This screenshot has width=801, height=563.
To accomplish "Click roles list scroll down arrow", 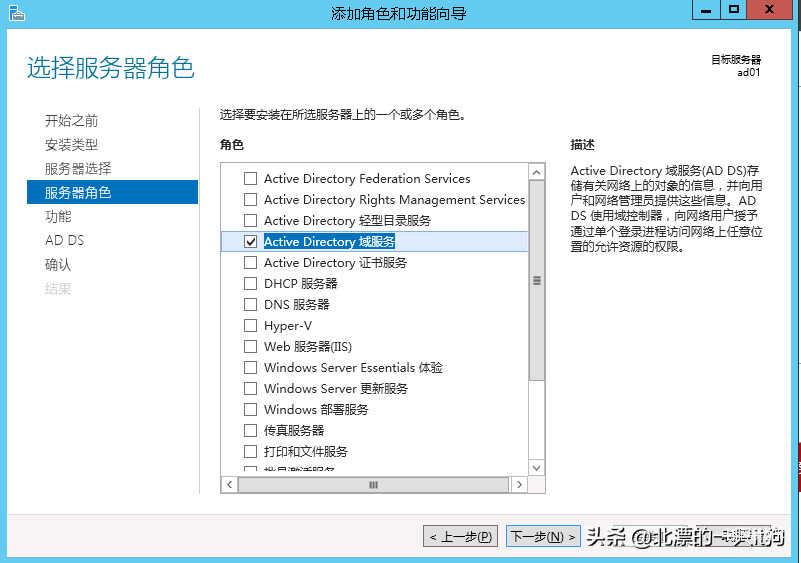I will point(536,467).
